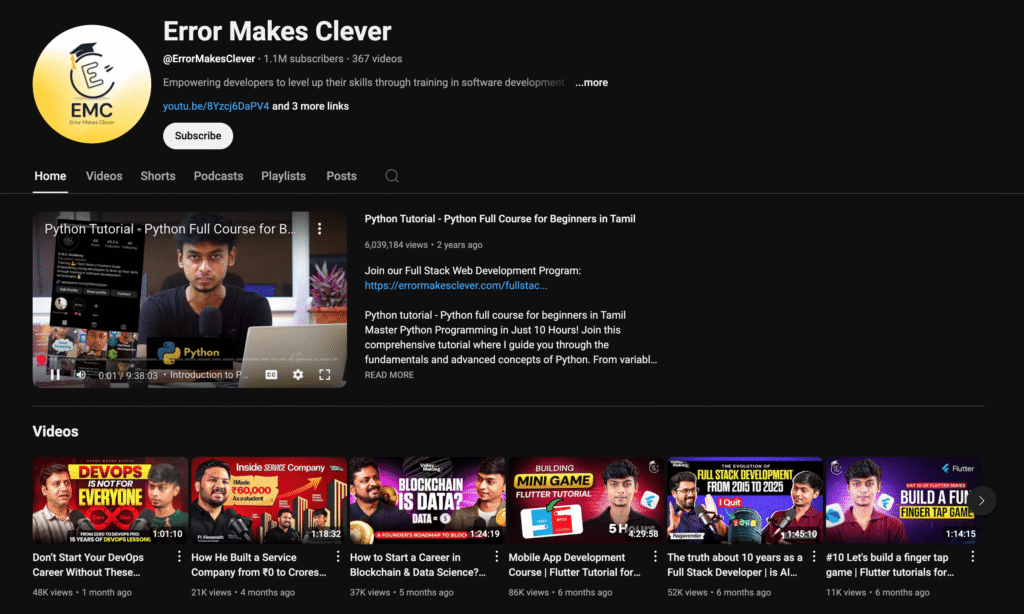Open 'The truth about 10 years' title
Image resolution: width=1024 pixels, height=614 pixels.
tap(735, 564)
